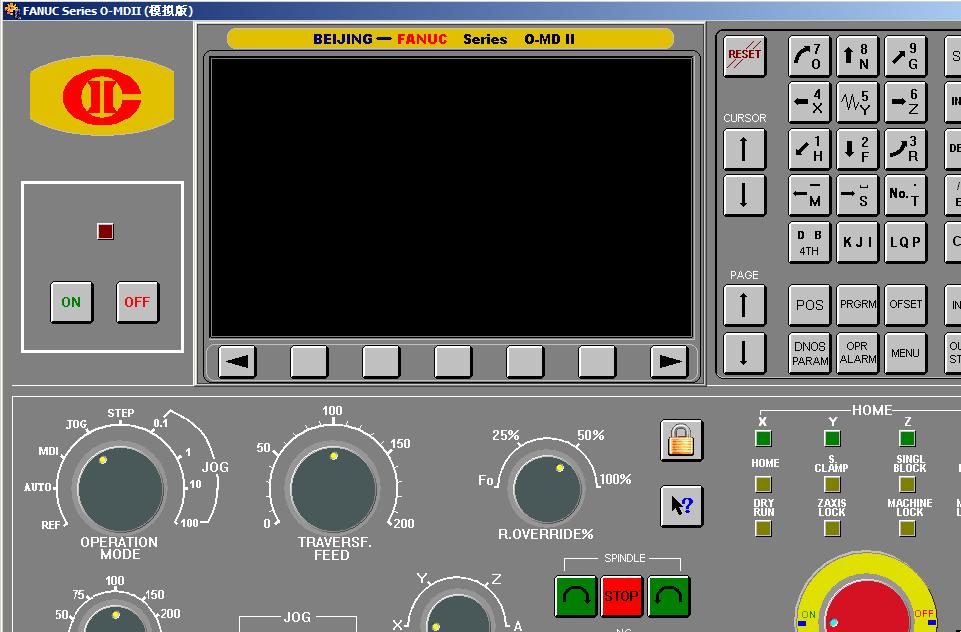Toggle the HOME indicator switch
Viewport: 961px width, 632px height.
click(x=763, y=484)
